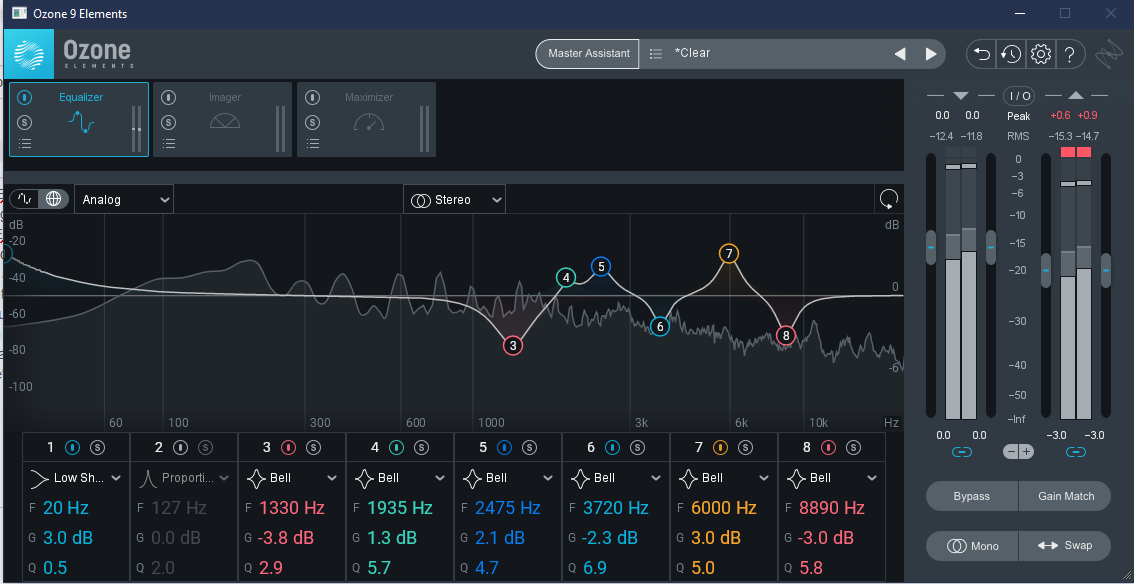
Task: Select the Imager module tab
Action: (225, 119)
